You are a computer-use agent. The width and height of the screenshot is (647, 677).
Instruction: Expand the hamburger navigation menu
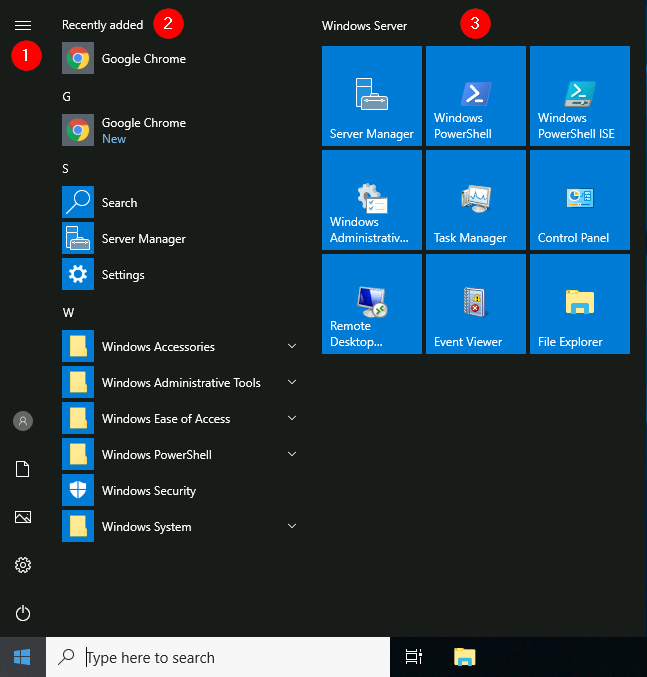point(23,25)
